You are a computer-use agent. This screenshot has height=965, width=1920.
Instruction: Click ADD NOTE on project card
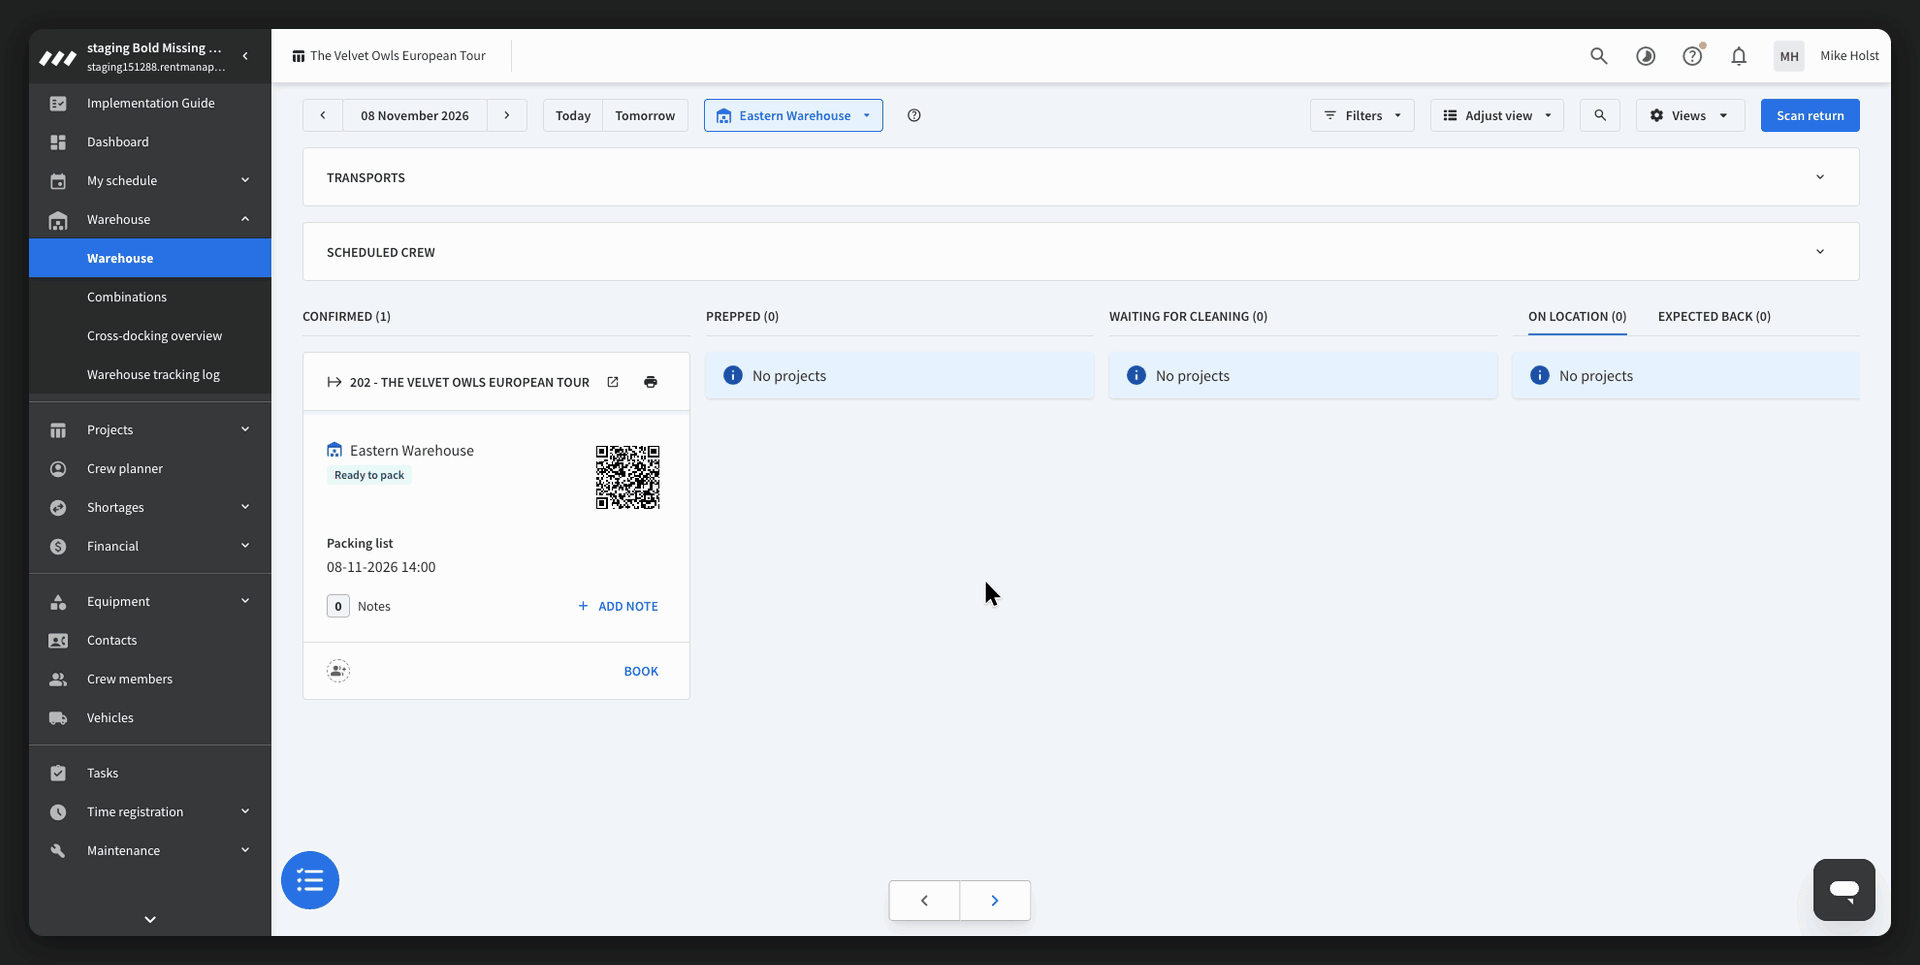(x=618, y=607)
